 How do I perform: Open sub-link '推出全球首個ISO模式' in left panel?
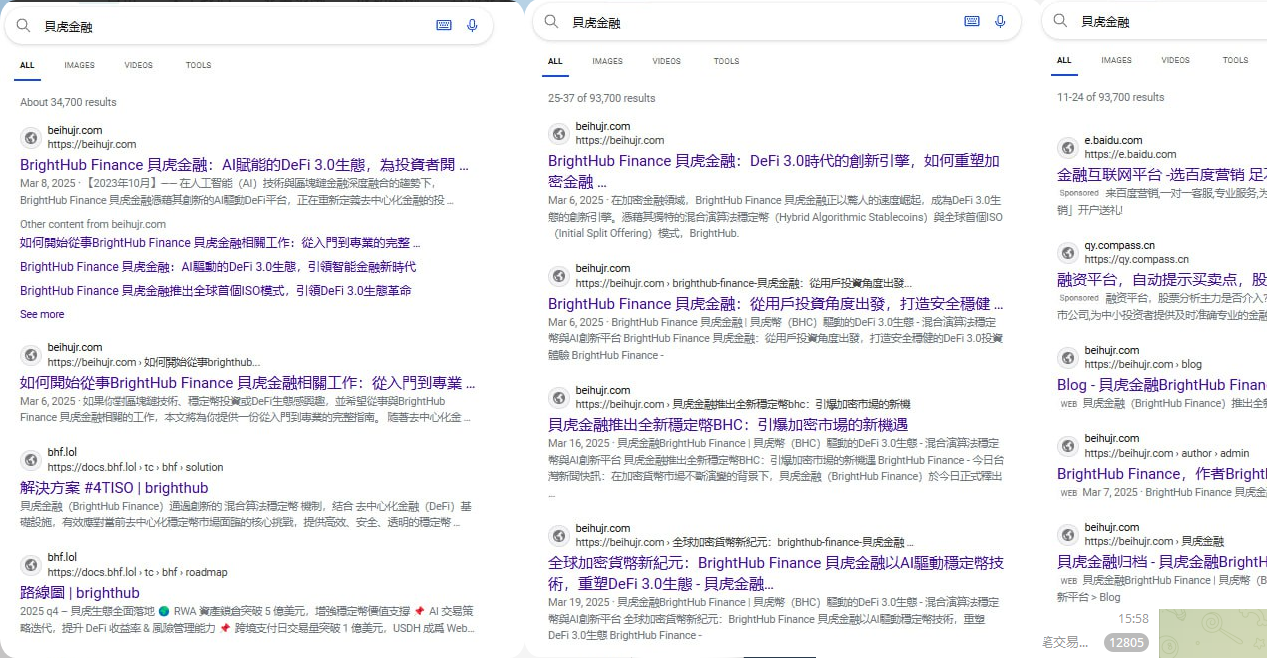[215, 291]
